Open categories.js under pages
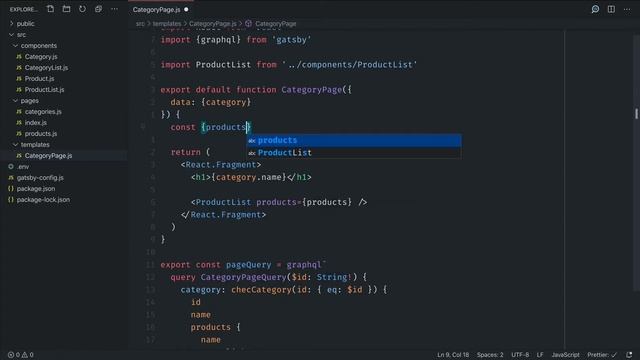The image size is (640, 360). (43, 111)
